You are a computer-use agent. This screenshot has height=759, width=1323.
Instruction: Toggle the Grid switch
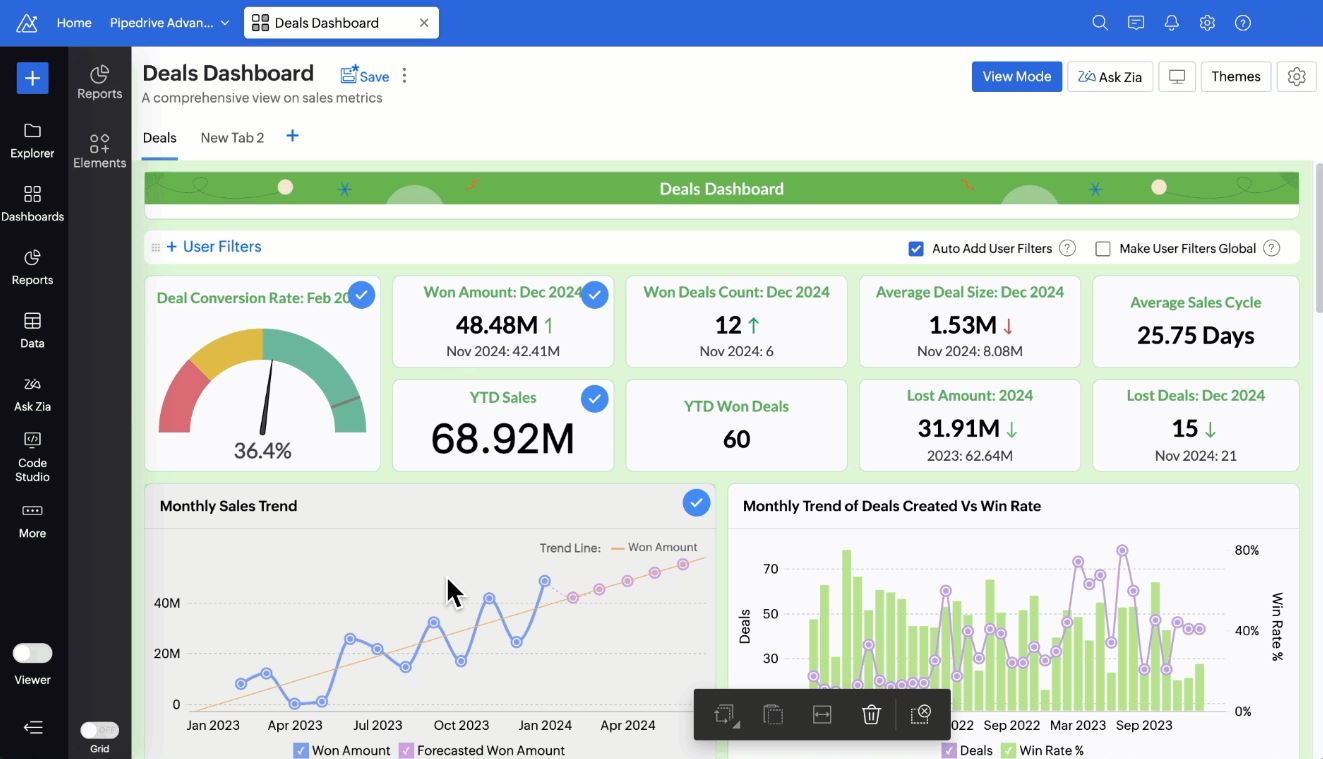(x=99, y=730)
